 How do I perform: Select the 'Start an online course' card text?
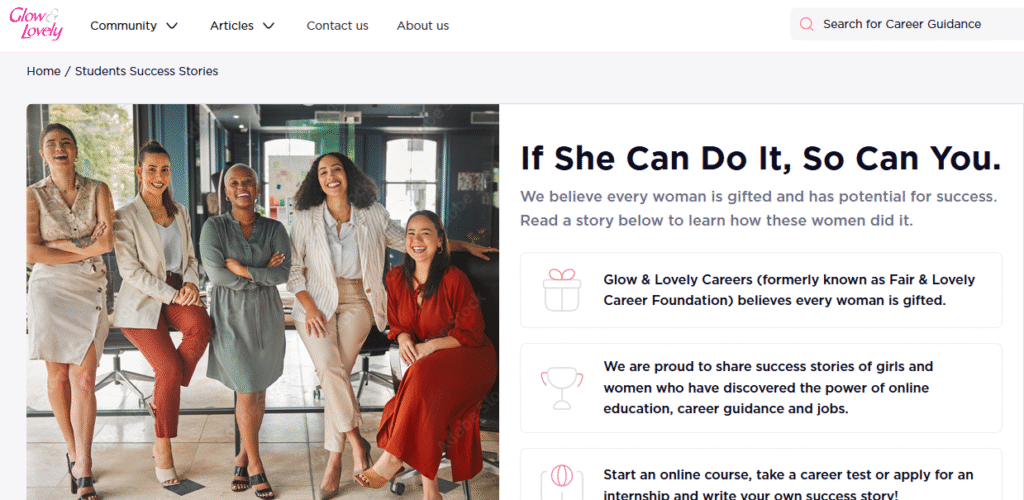coord(788,483)
